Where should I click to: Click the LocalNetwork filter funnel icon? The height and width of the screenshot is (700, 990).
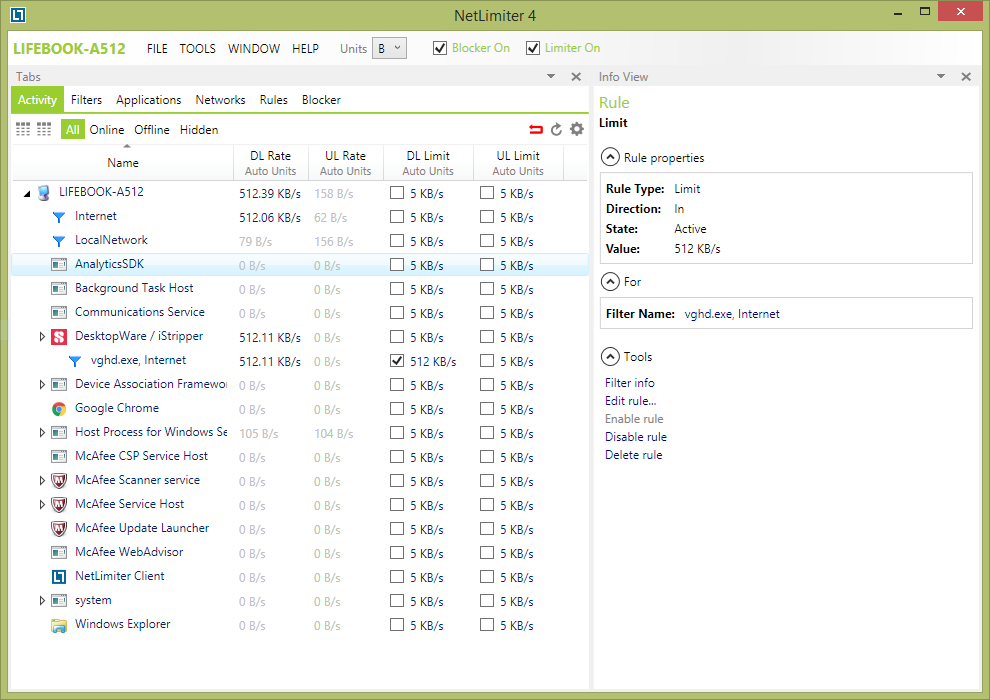pos(59,241)
